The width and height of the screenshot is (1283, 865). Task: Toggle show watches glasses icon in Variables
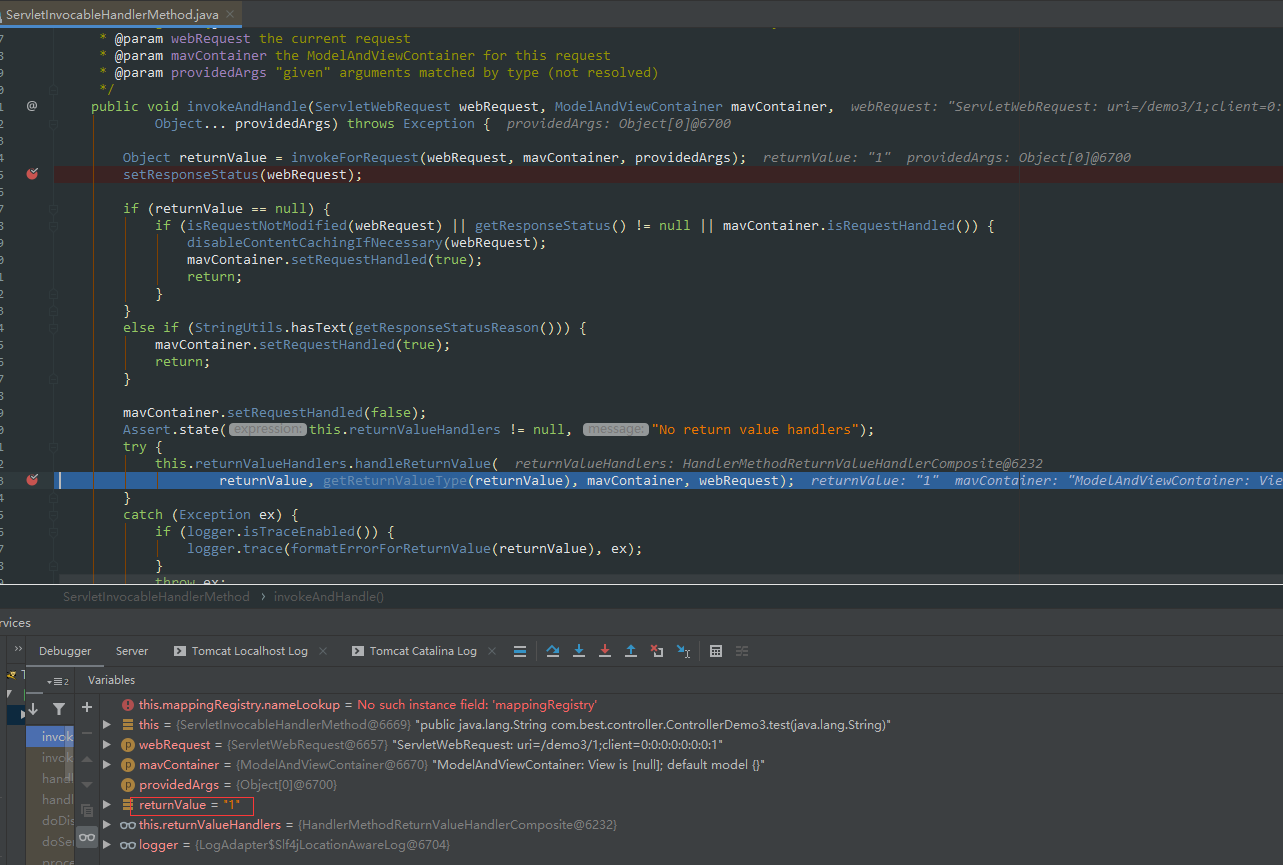click(87, 837)
